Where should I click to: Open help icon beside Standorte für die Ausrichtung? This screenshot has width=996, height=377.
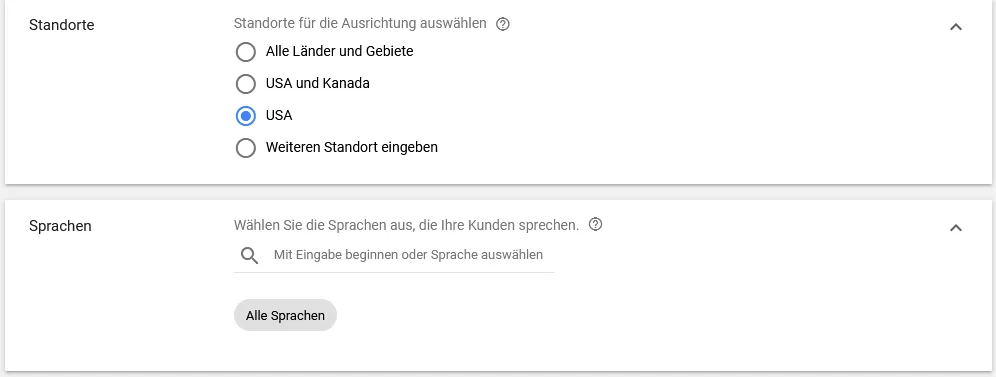point(503,24)
